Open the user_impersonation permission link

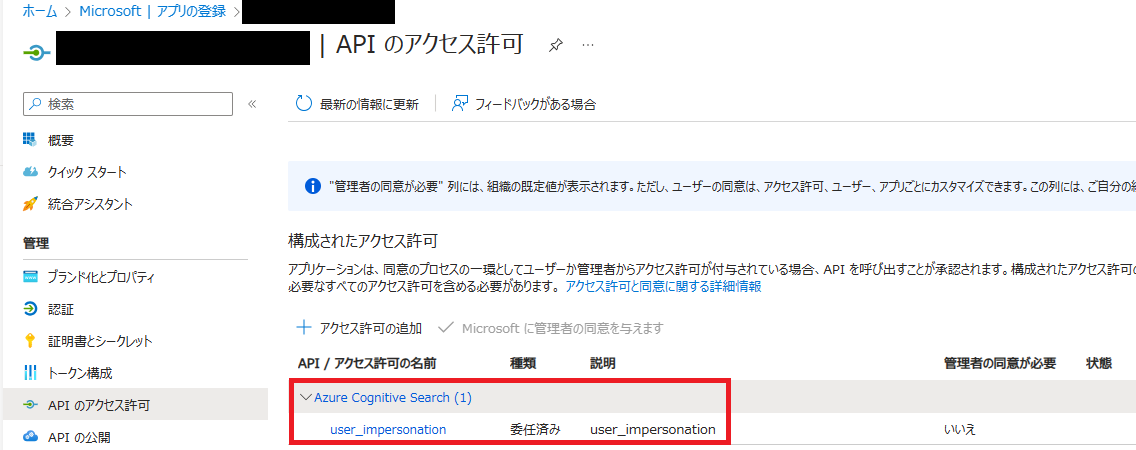click(x=388, y=430)
